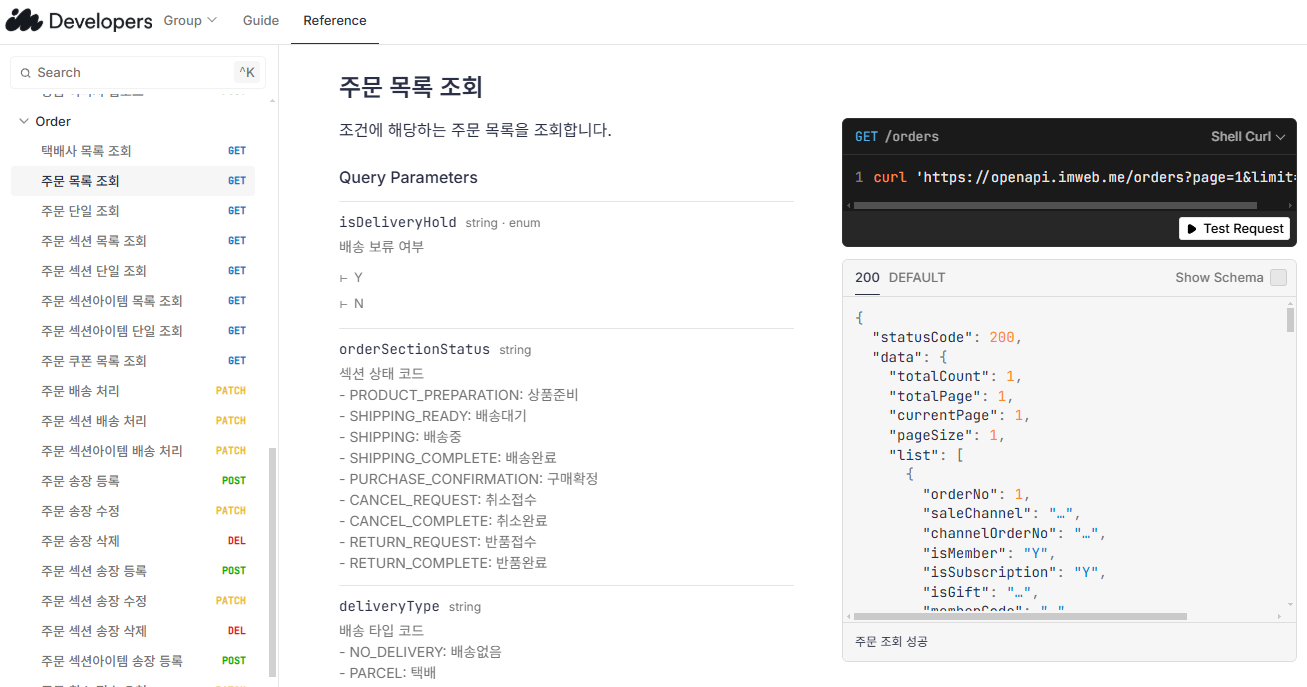Viewport: 1307px width, 687px height.
Task: Open 주문 섹션 송장 삭제 entry
Action: click(133, 631)
